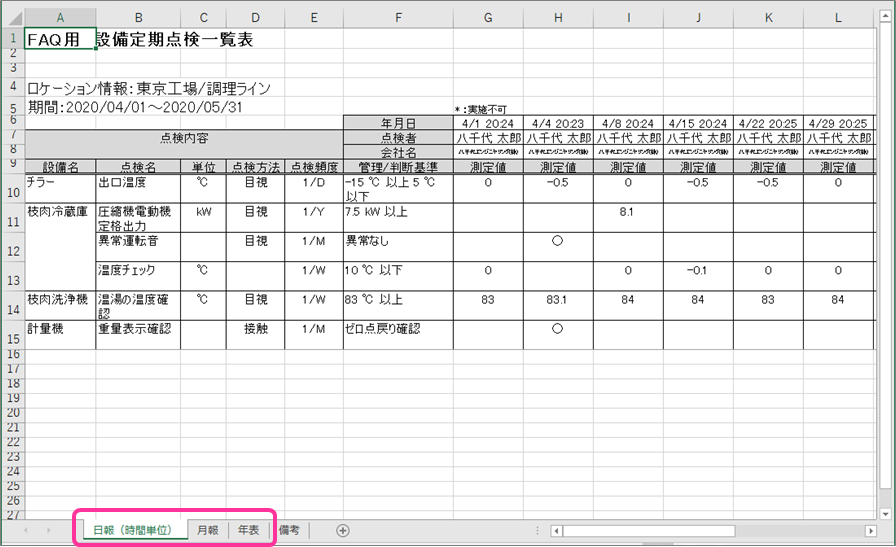The width and height of the screenshot is (896, 547).
Task: Select cell A1 containing FAQ用
Action: pyautogui.click(x=60, y=40)
